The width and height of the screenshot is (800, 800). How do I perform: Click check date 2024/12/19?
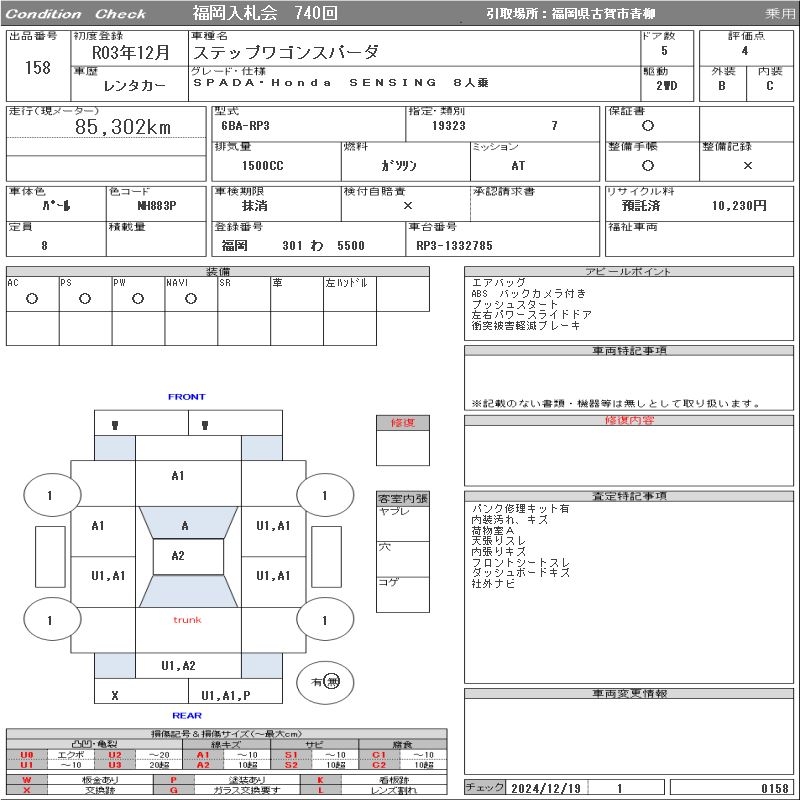click(545, 788)
